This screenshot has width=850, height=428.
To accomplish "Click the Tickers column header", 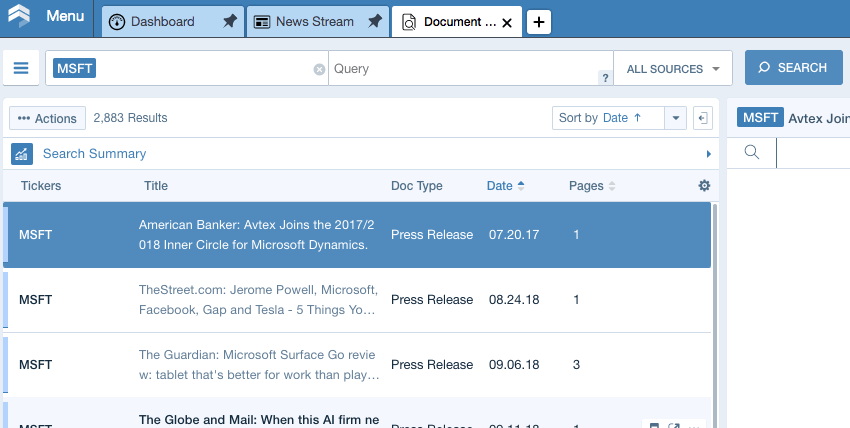I will 41,186.
